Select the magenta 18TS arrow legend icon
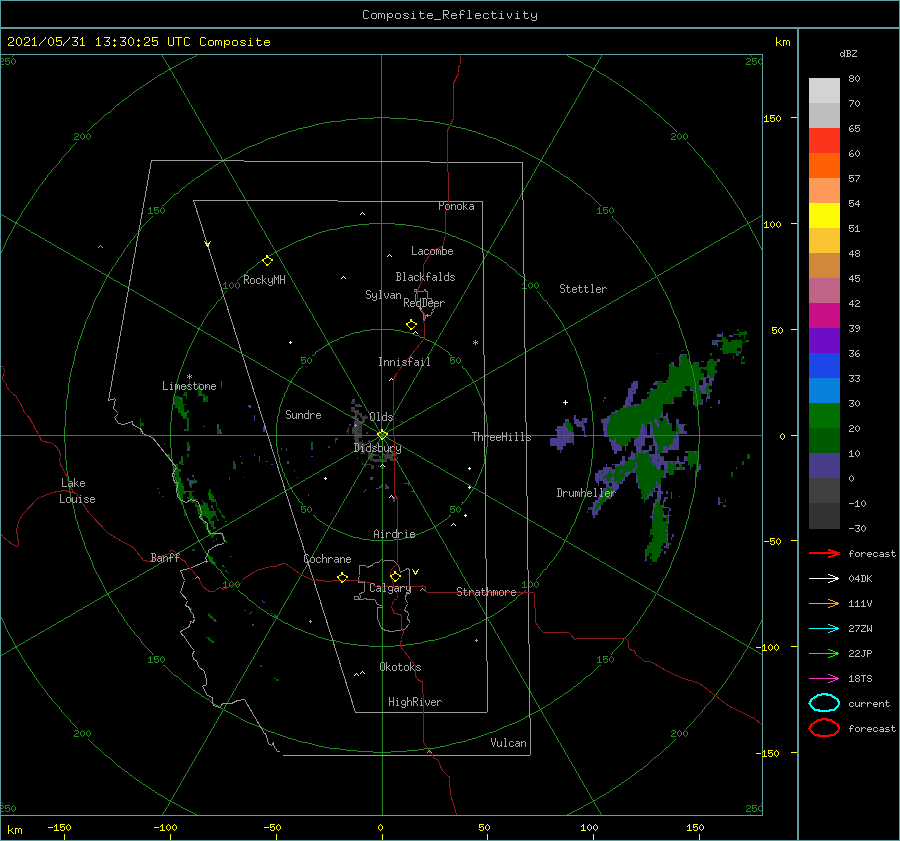 coord(824,679)
